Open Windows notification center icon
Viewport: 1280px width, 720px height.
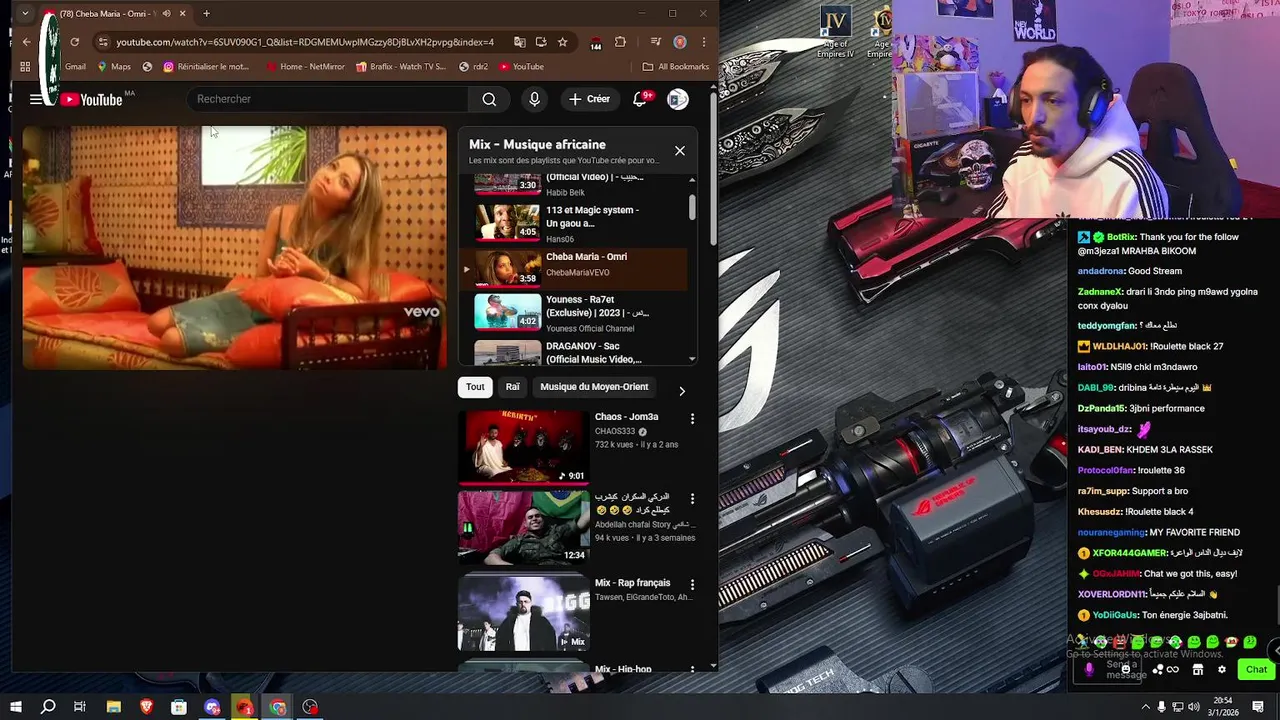point(1256,707)
